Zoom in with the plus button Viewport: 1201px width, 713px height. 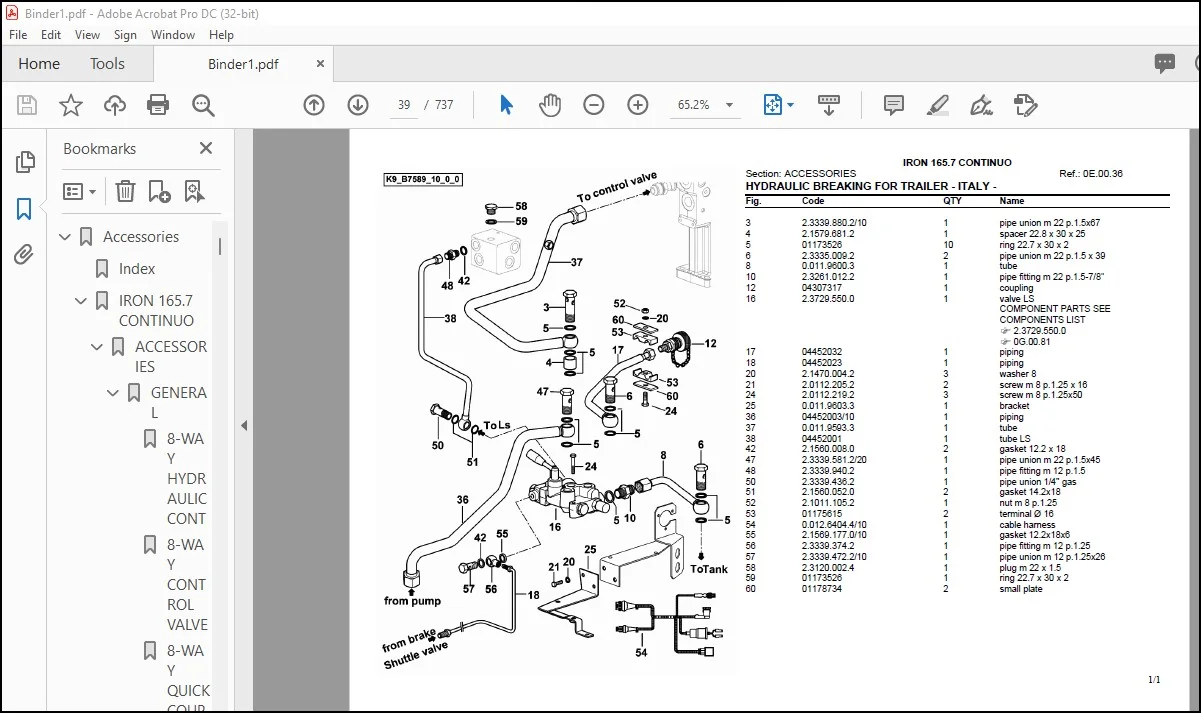[x=638, y=105]
